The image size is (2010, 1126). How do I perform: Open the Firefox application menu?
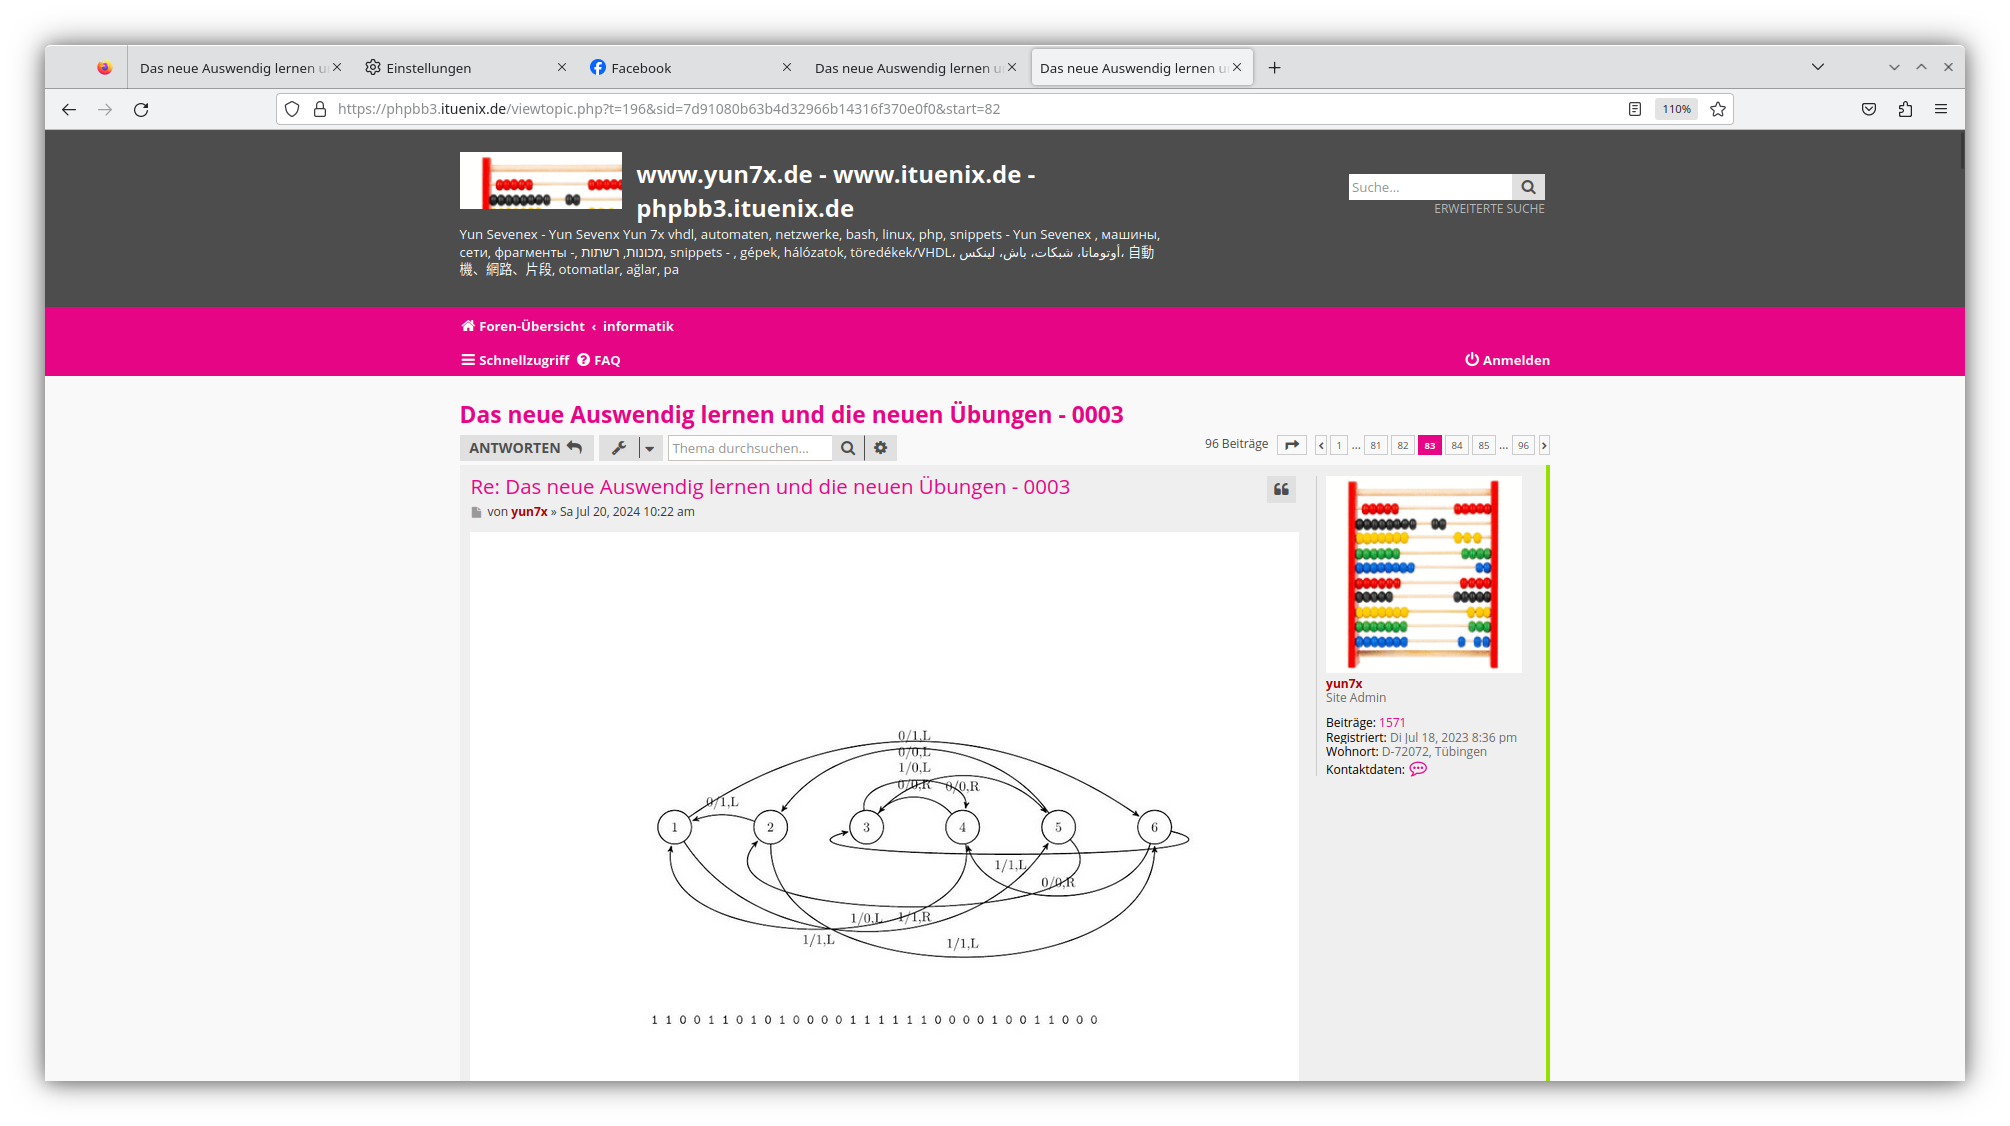pos(1941,109)
